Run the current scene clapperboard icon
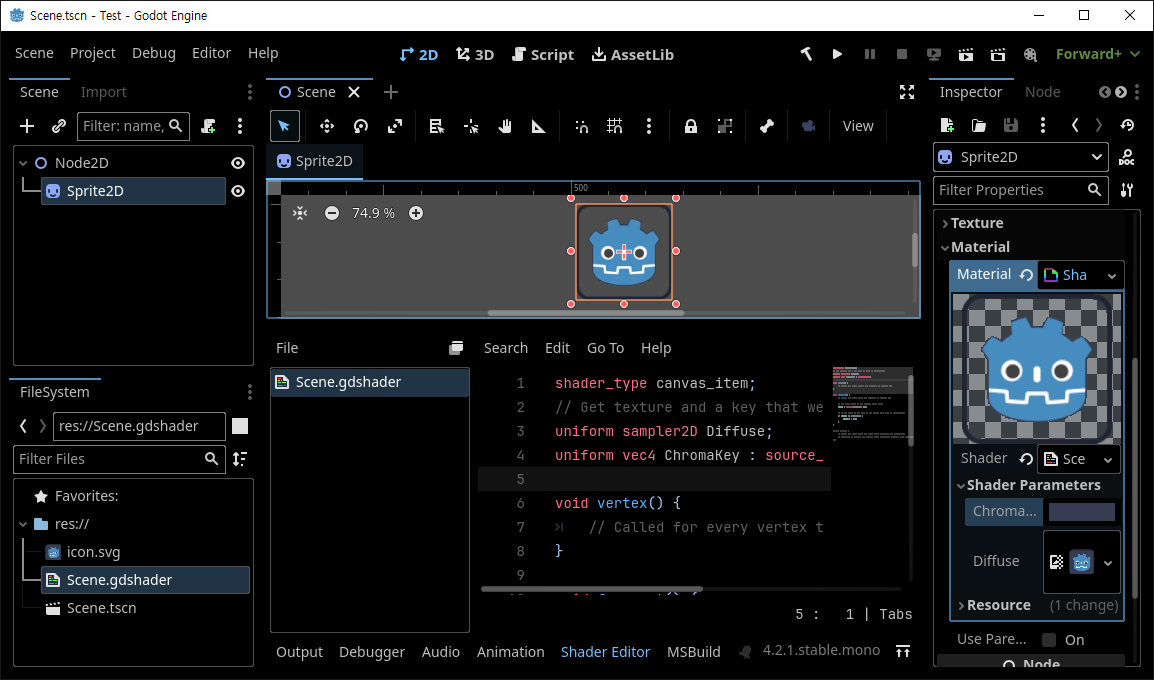This screenshot has height=680, width=1154. pyautogui.click(x=966, y=54)
